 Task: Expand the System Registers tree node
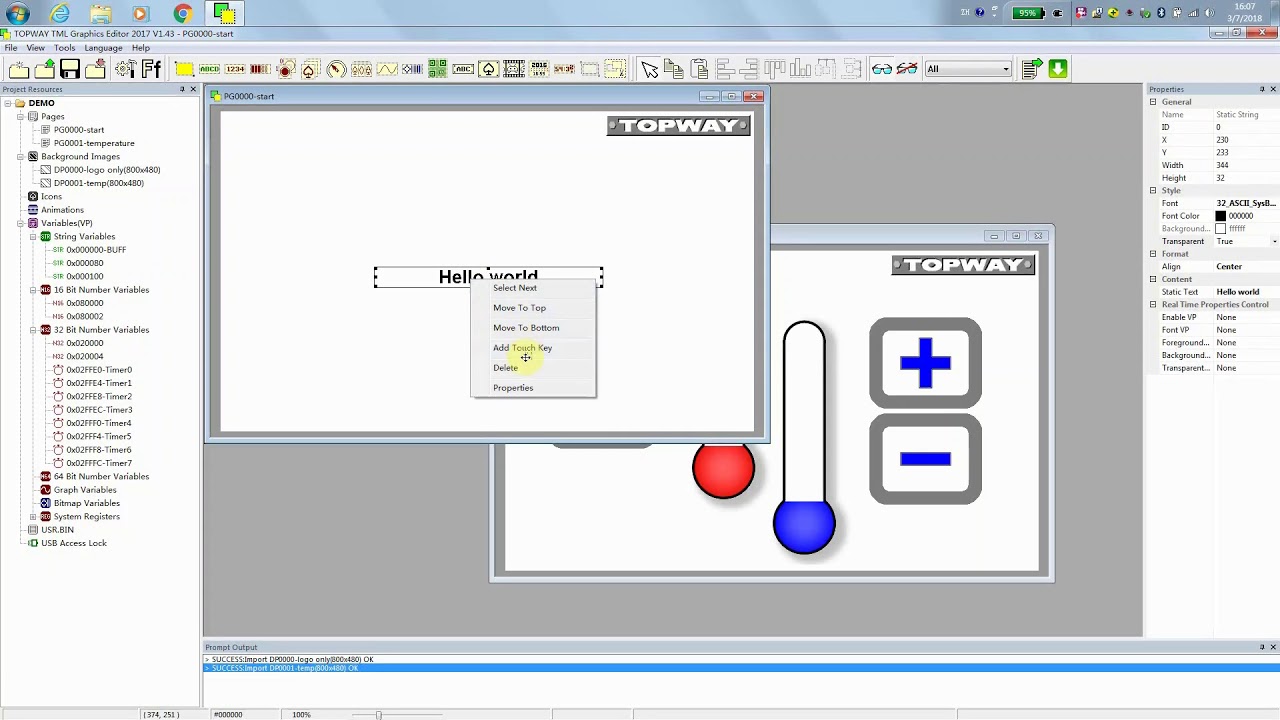pos(32,517)
